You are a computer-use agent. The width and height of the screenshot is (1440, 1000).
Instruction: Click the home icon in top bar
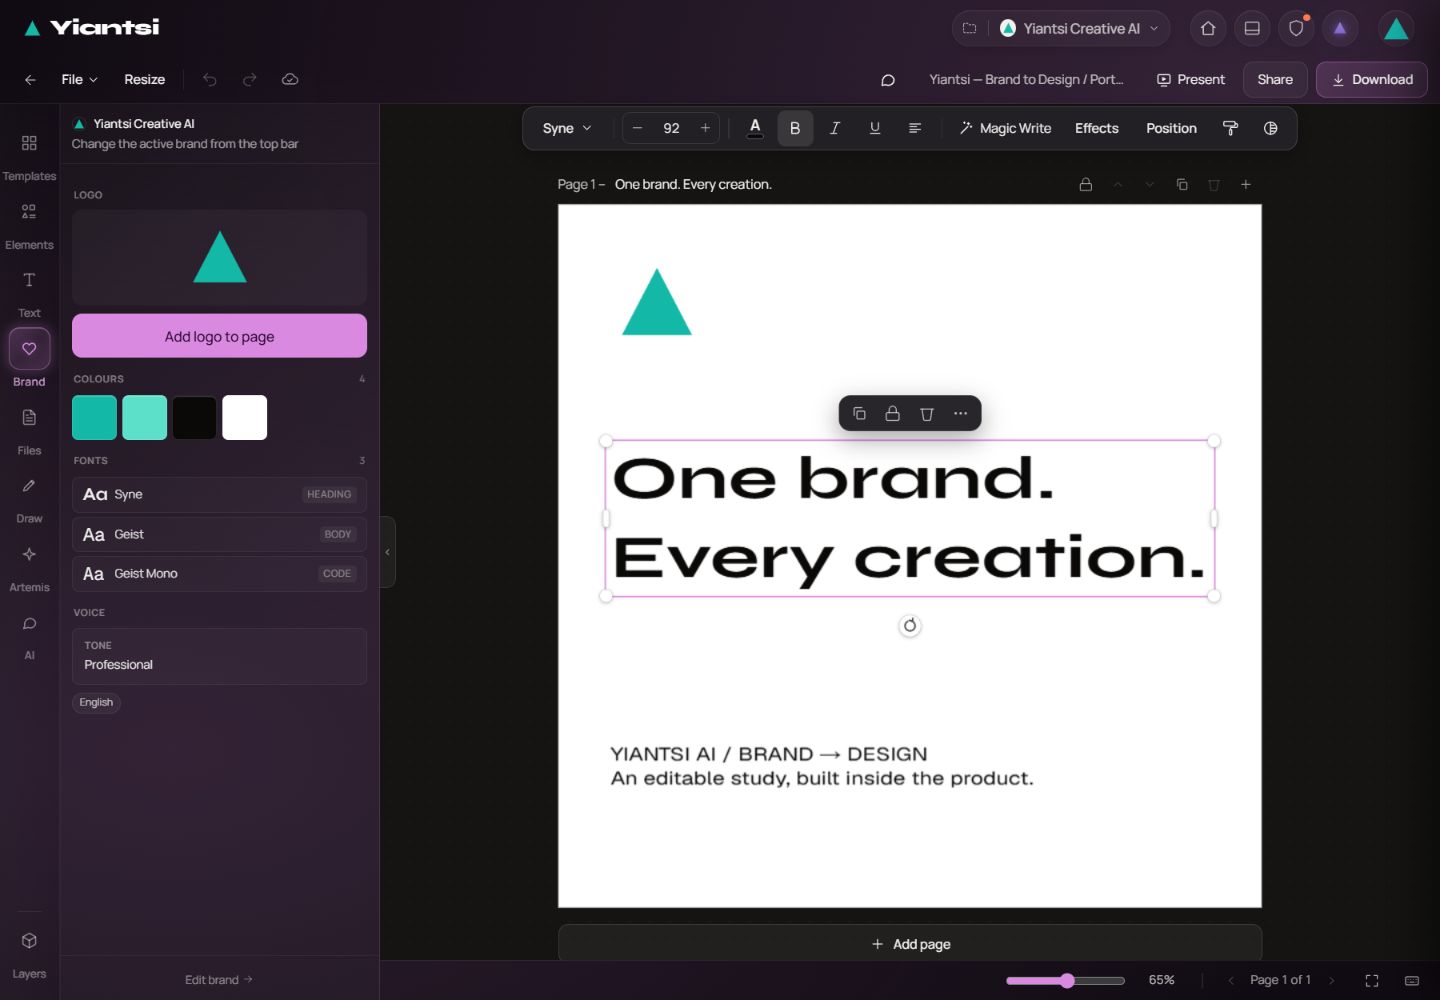click(x=1208, y=28)
